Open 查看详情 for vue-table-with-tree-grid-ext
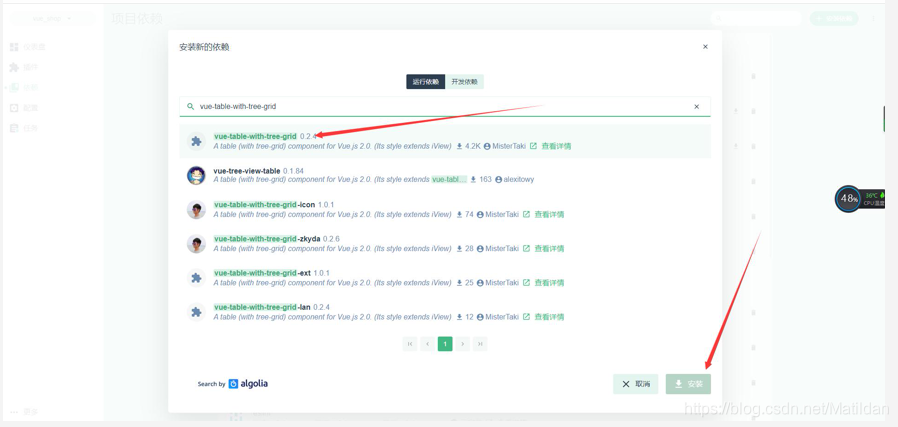Viewport: 898px width, 427px height. (549, 283)
